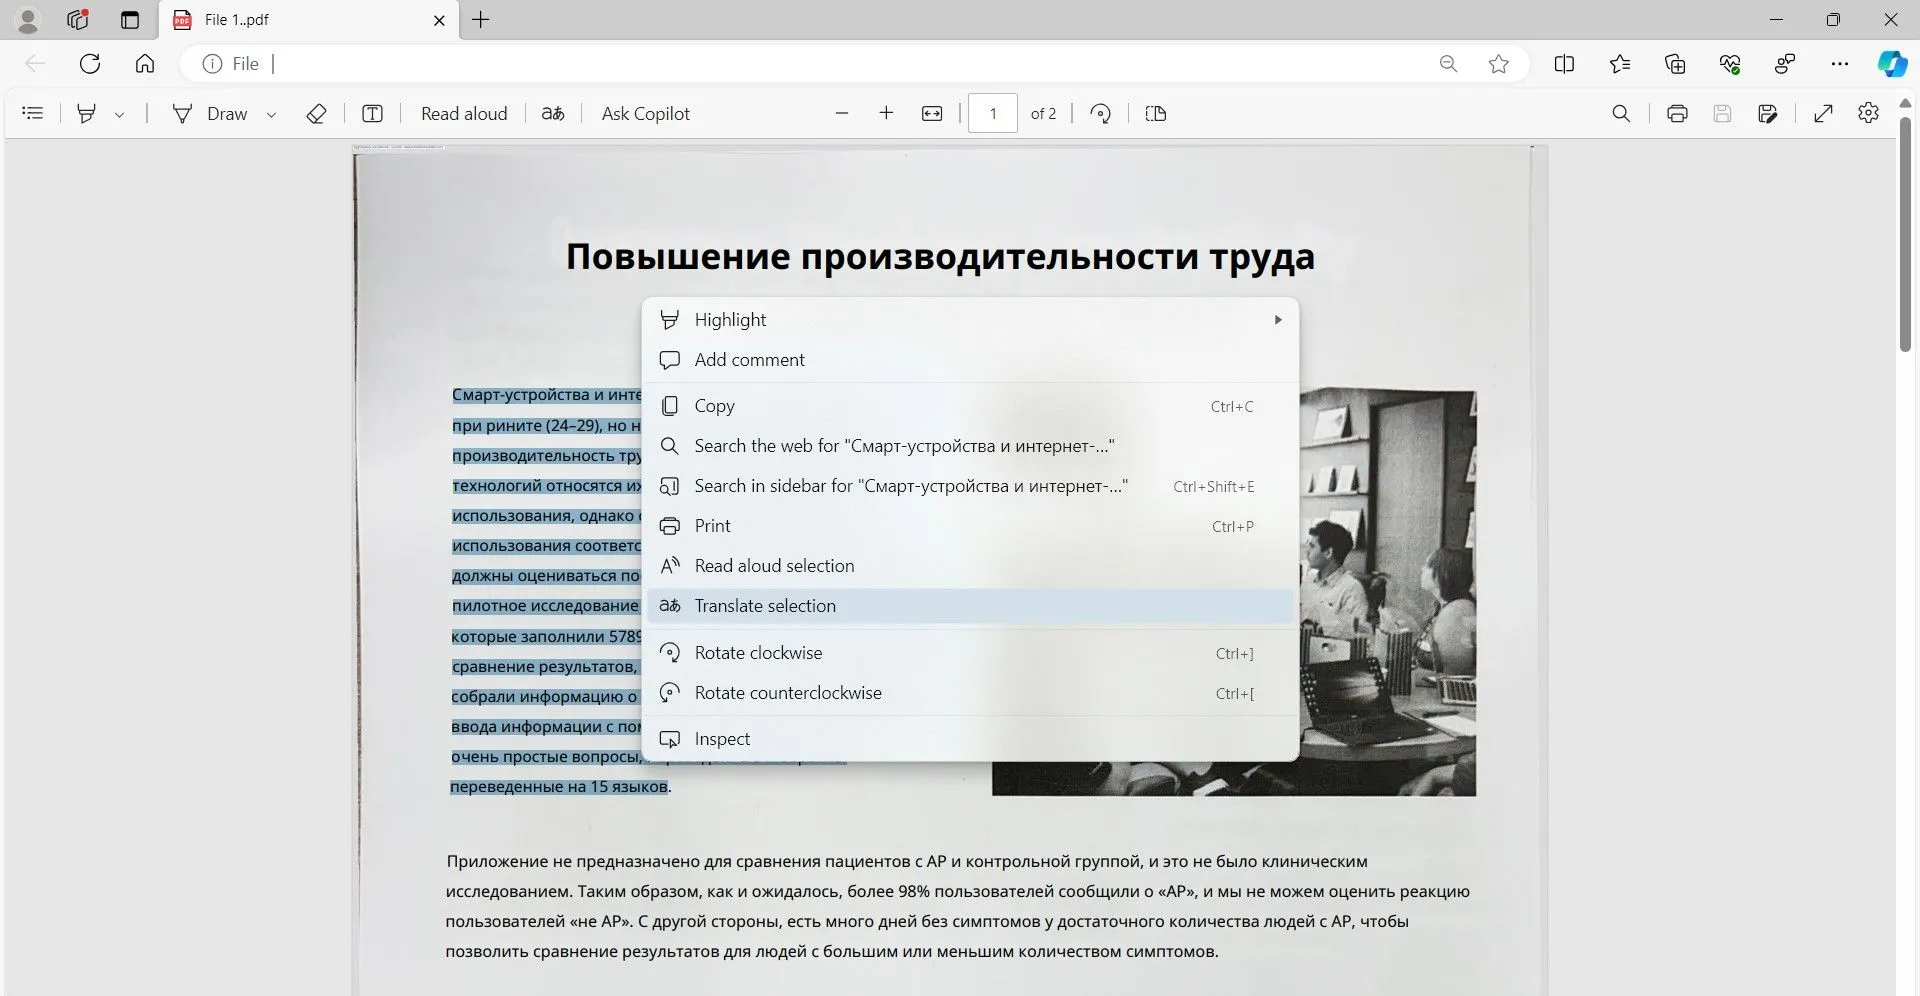The image size is (1920, 996).
Task: Open search within the document
Action: point(1621,113)
